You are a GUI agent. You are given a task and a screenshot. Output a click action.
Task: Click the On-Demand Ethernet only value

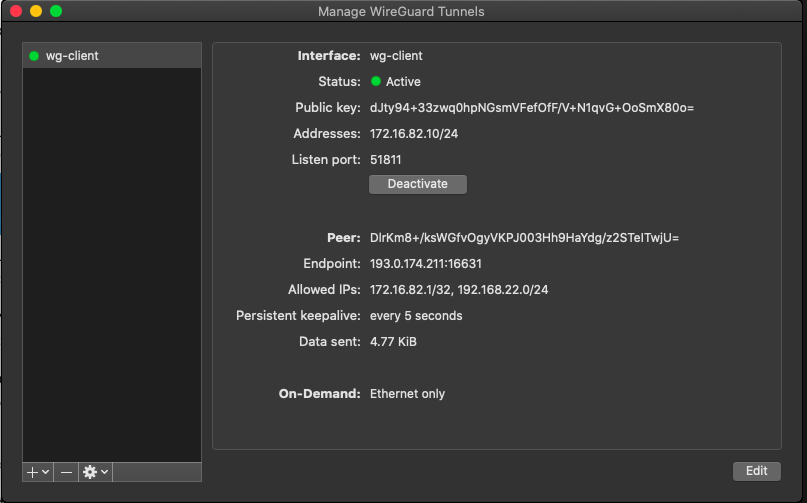pyautogui.click(x=407, y=394)
